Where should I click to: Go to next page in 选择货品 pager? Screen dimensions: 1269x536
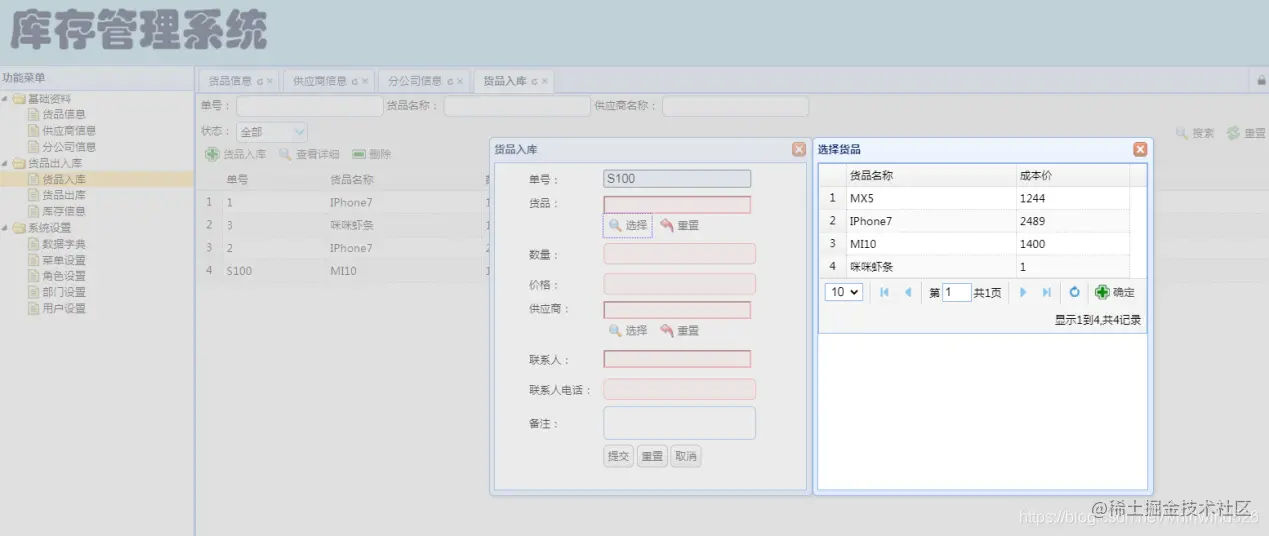coord(1022,292)
